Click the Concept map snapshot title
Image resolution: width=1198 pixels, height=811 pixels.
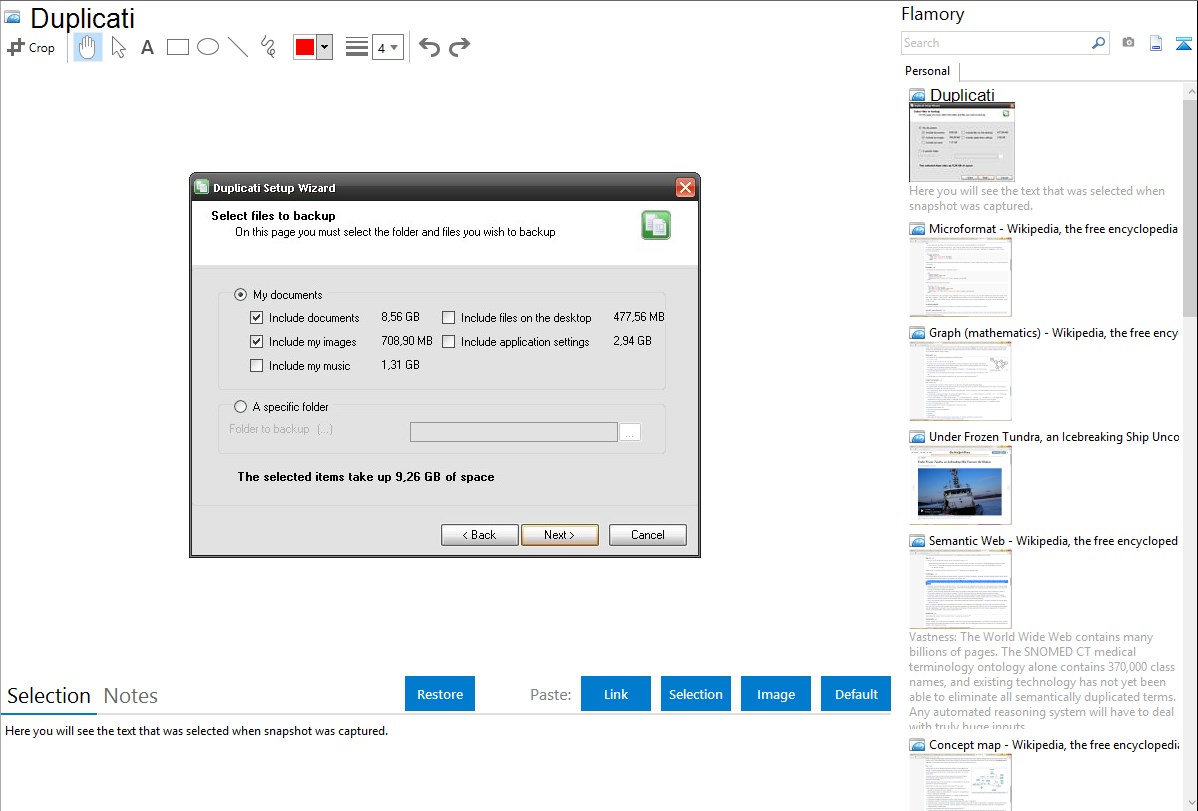[x=1054, y=744]
